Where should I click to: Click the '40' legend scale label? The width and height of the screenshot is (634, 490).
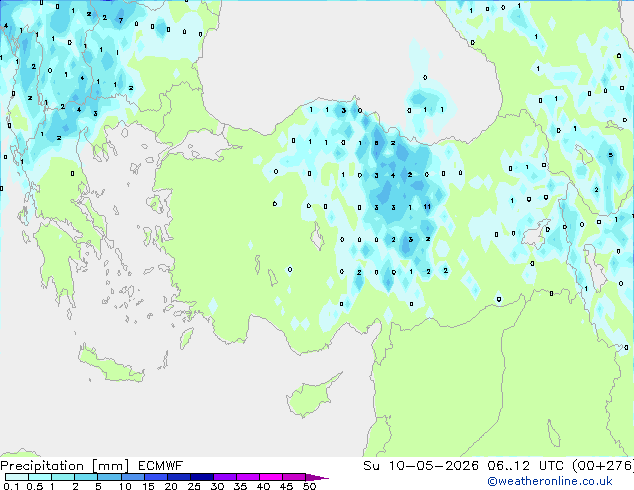tap(263, 486)
